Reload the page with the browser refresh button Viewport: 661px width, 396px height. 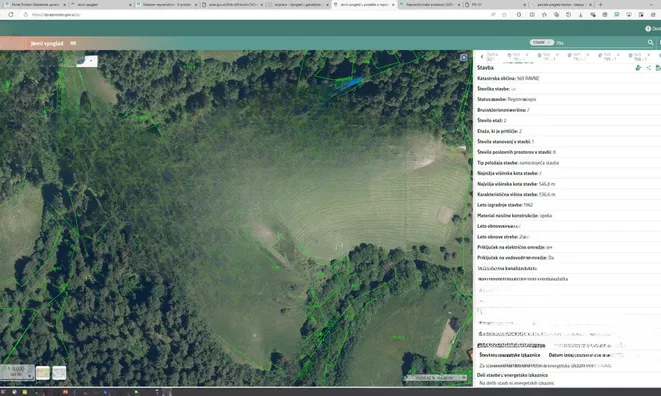click(11, 14)
